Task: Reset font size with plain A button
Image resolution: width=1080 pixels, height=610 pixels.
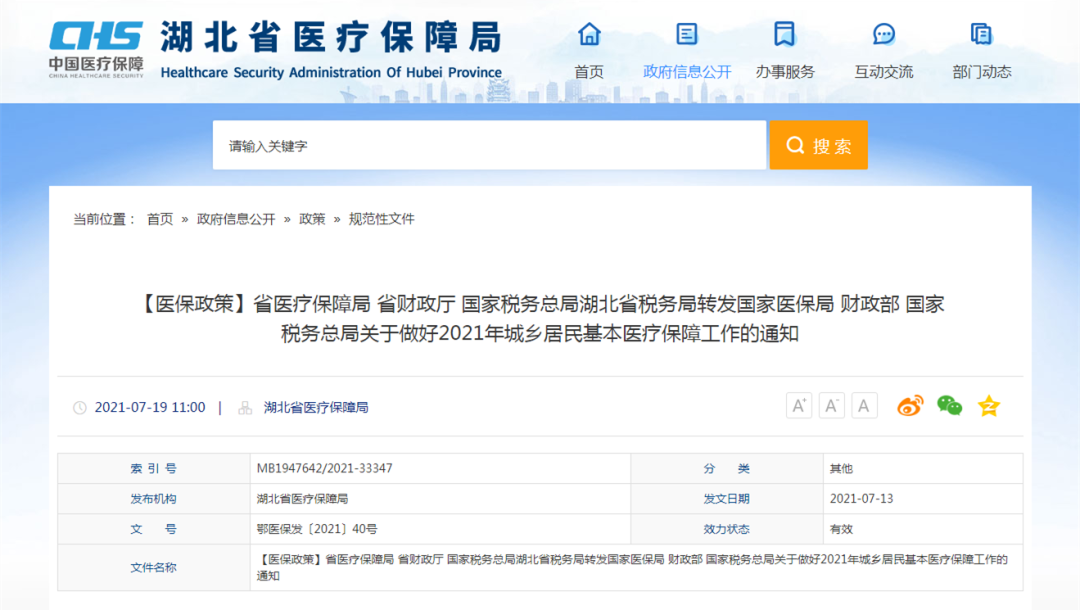Action: pos(864,405)
